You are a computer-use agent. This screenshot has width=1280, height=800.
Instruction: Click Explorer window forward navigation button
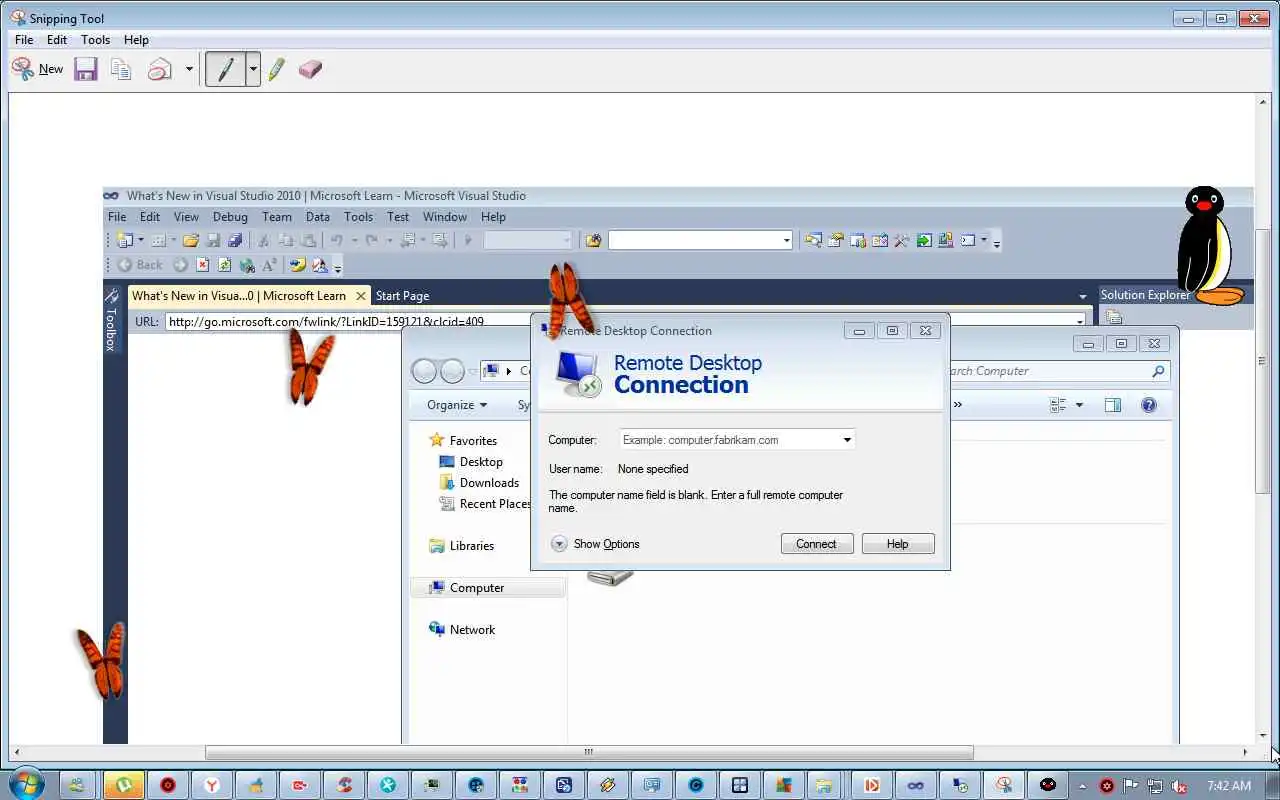[x=452, y=371]
